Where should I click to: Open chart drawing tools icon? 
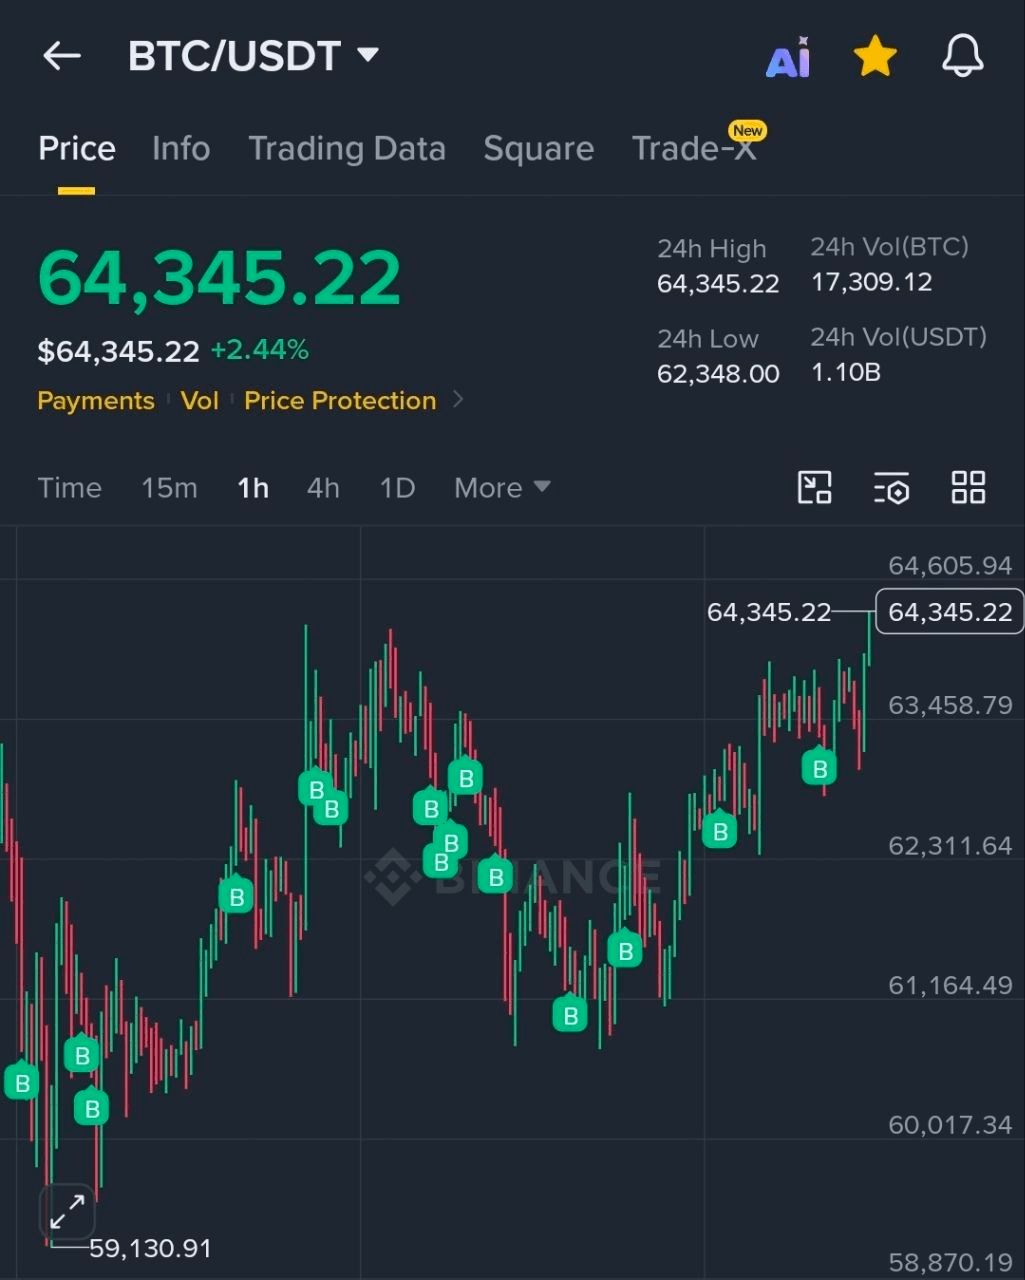coord(815,488)
